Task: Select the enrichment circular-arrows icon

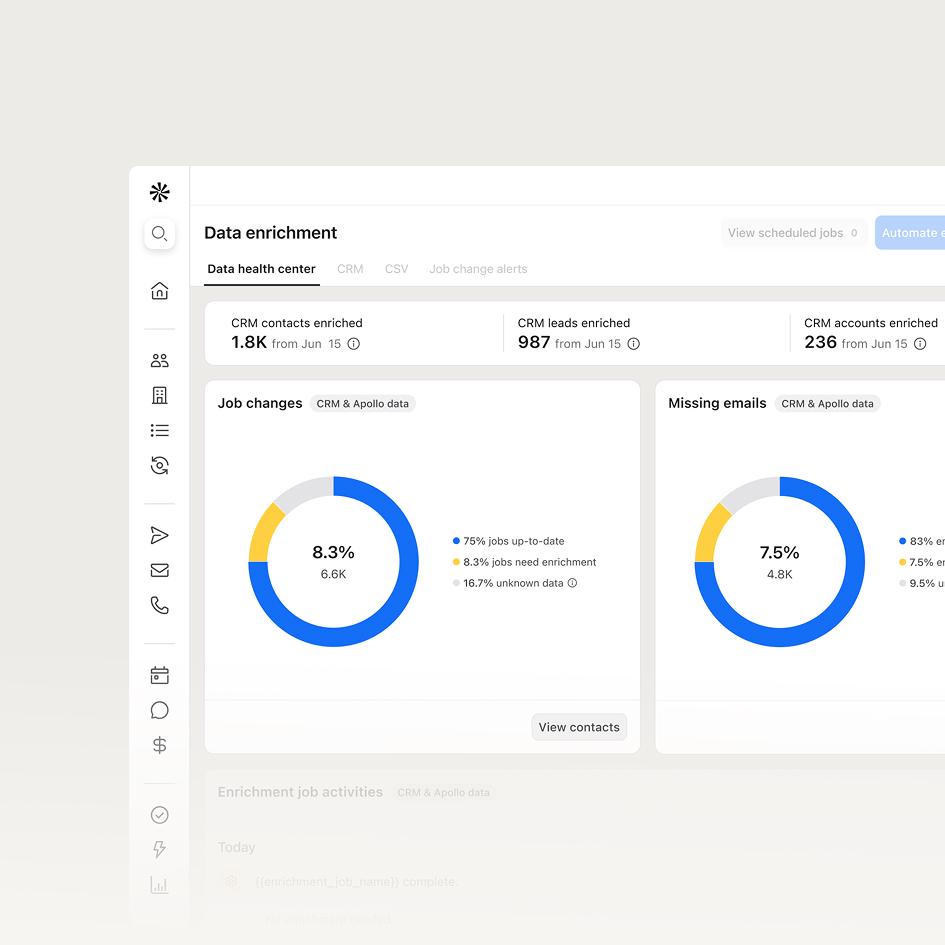Action: (159, 465)
